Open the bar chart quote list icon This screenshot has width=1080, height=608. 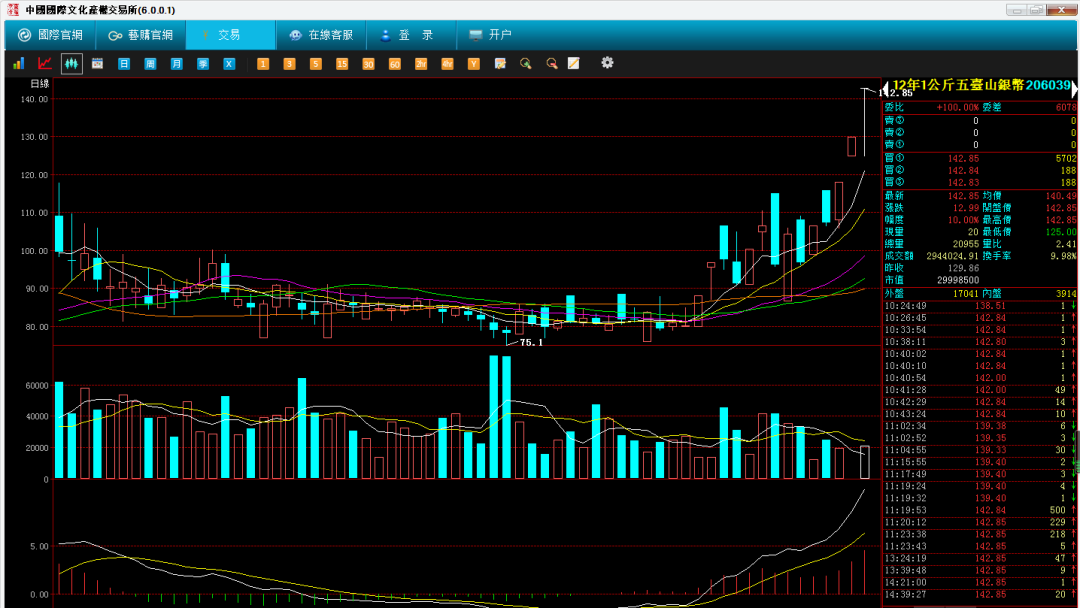point(19,63)
